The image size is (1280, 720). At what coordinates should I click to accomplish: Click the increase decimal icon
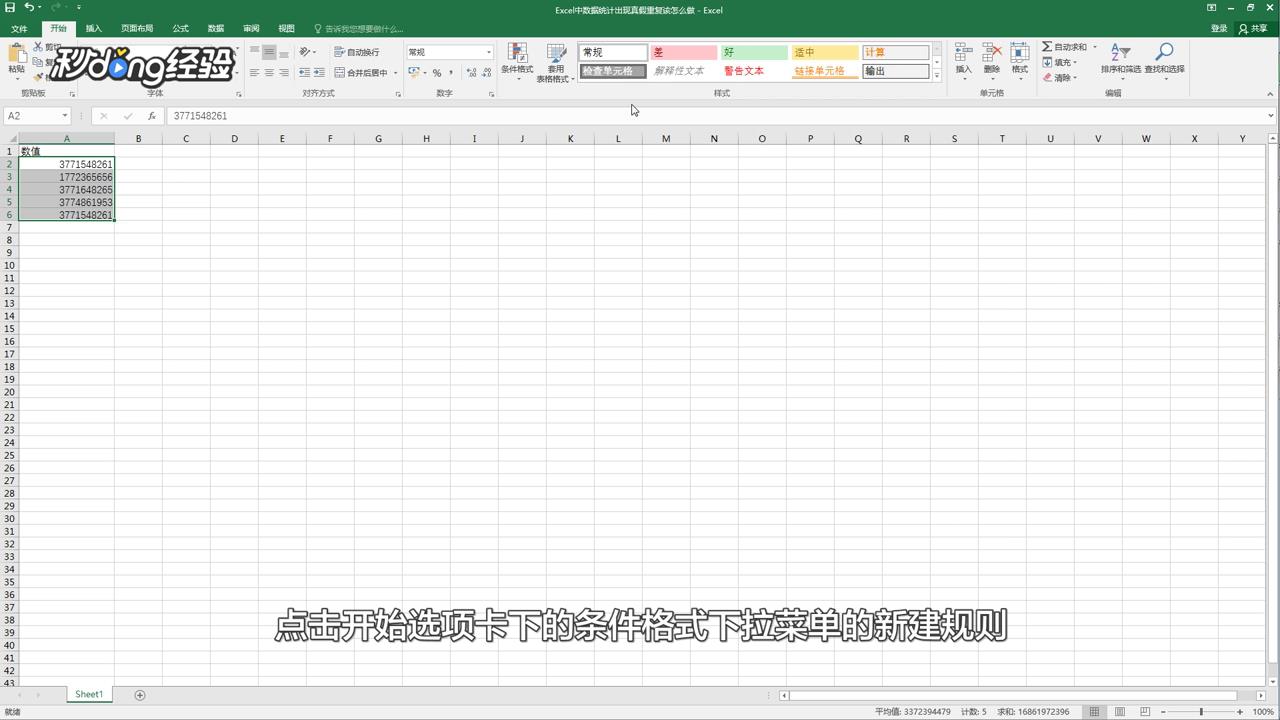coord(472,73)
